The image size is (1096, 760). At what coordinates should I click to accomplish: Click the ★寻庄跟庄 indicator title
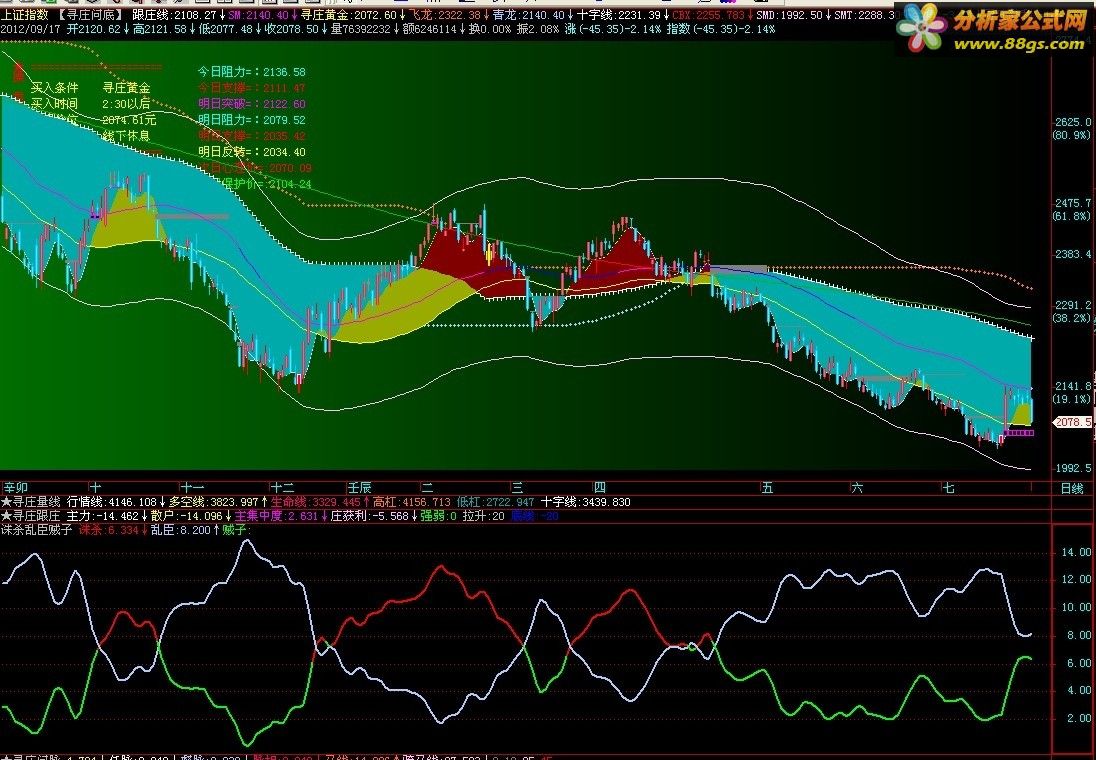click(x=30, y=516)
